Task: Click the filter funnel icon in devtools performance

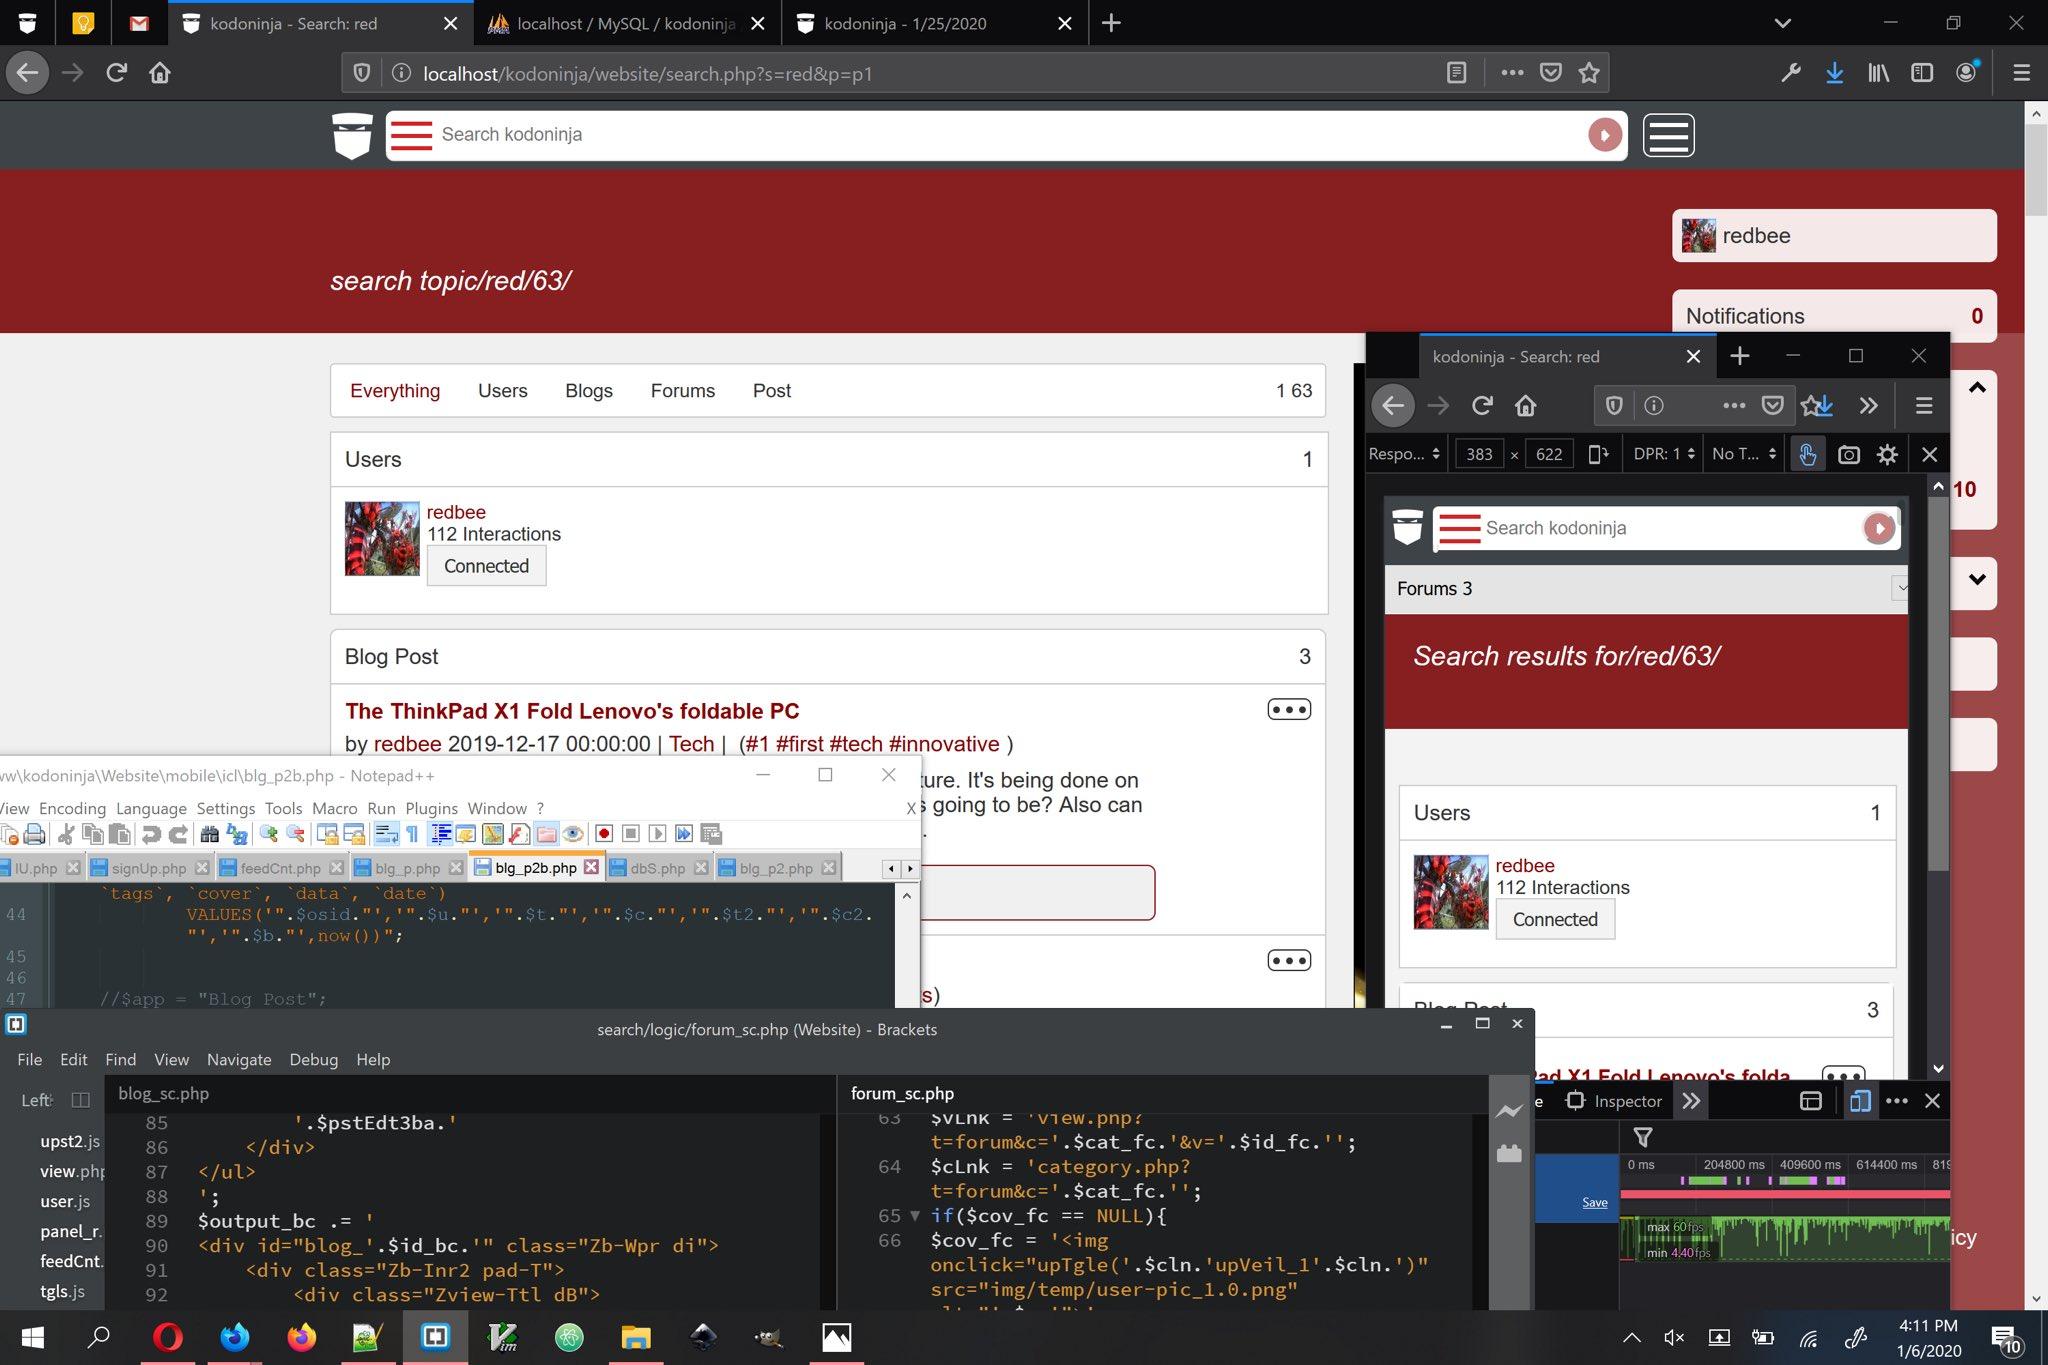Action: coord(1643,1137)
